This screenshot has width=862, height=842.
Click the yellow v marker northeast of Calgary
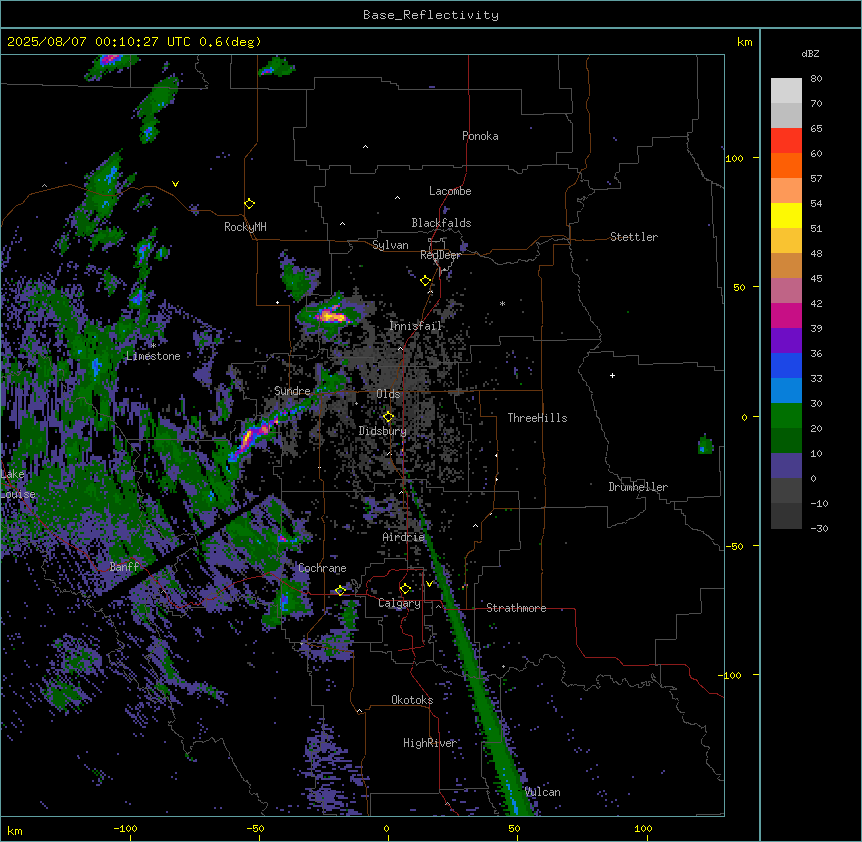(x=429, y=584)
